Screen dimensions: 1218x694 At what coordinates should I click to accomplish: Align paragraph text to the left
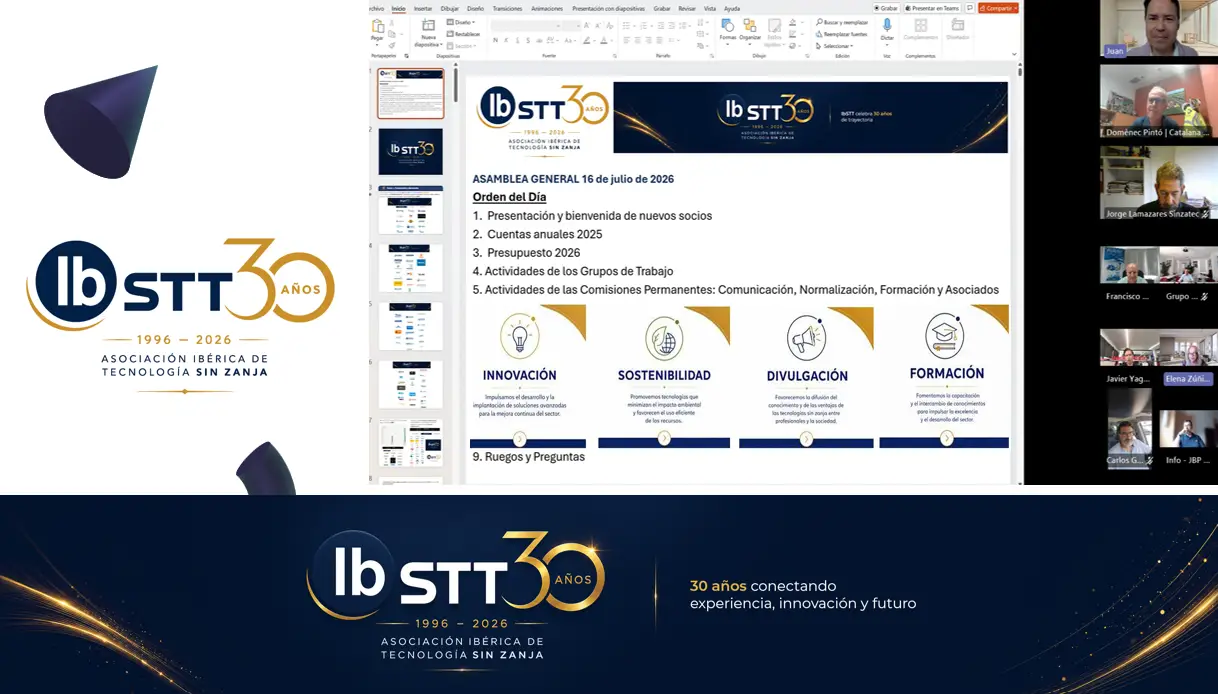(626, 41)
